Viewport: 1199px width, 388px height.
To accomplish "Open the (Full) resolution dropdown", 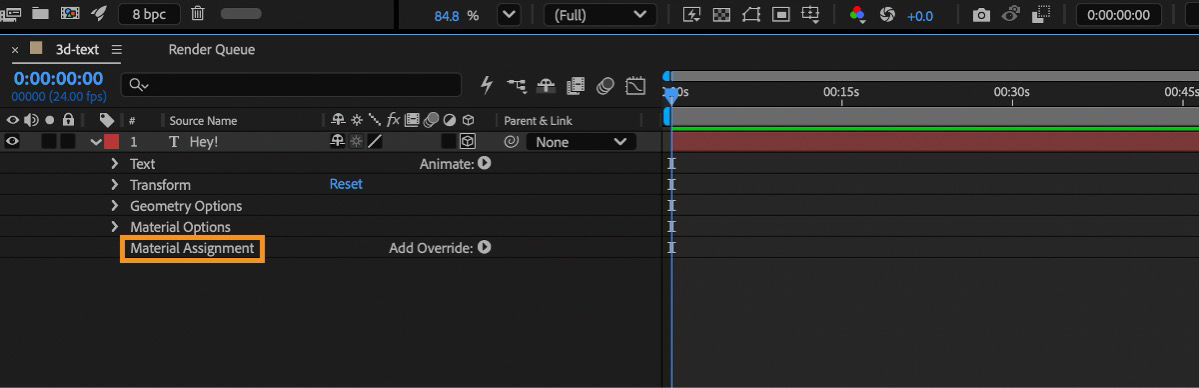I will pyautogui.click(x=599, y=15).
